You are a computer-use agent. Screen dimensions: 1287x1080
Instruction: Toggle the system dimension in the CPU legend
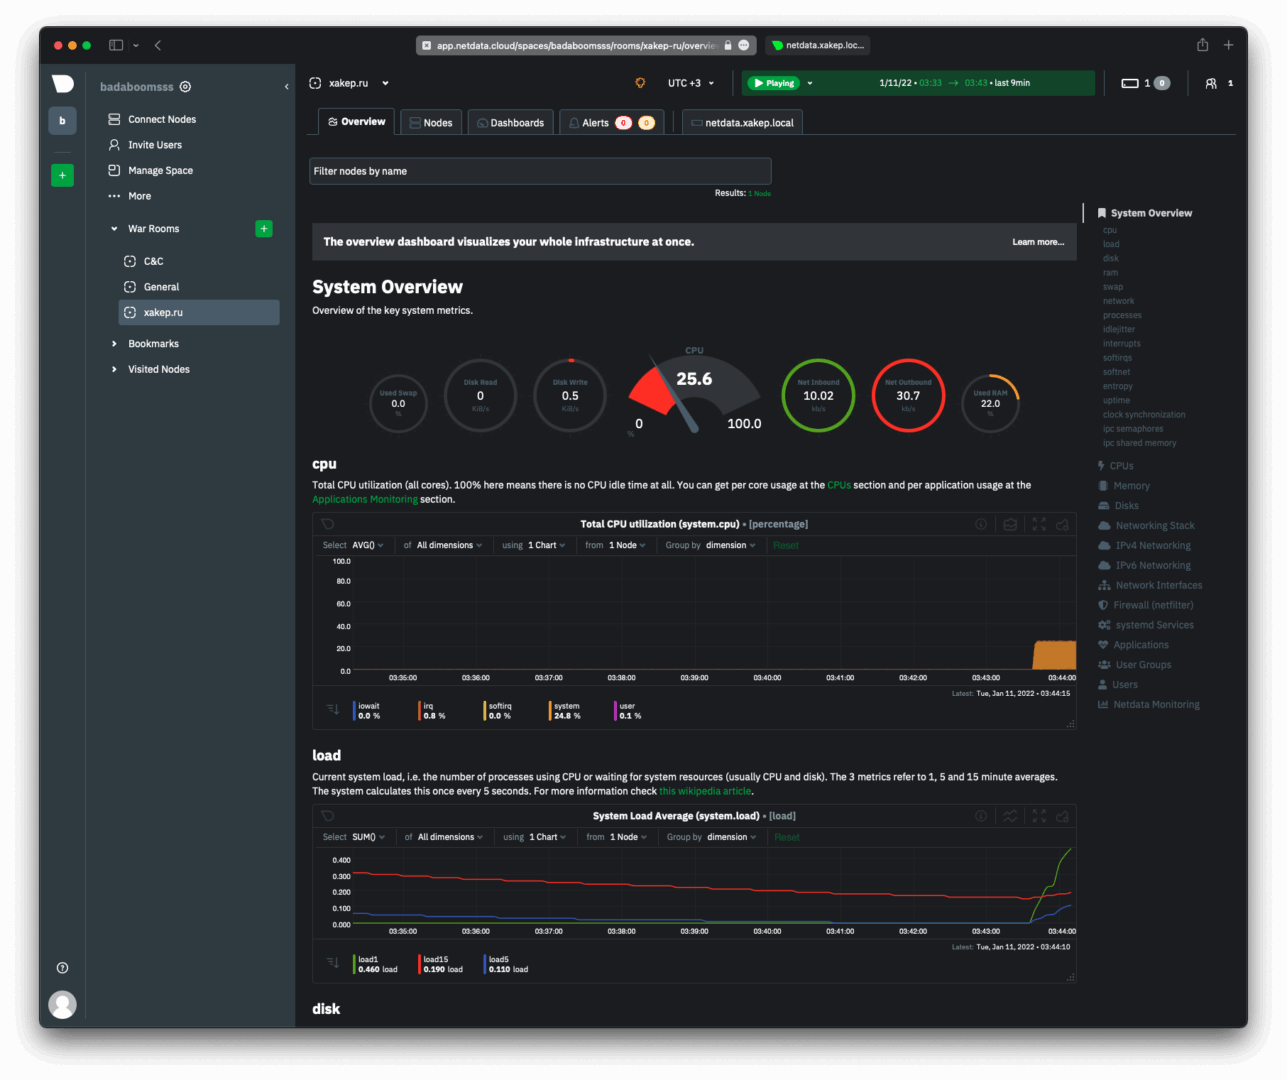tap(565, 711)
